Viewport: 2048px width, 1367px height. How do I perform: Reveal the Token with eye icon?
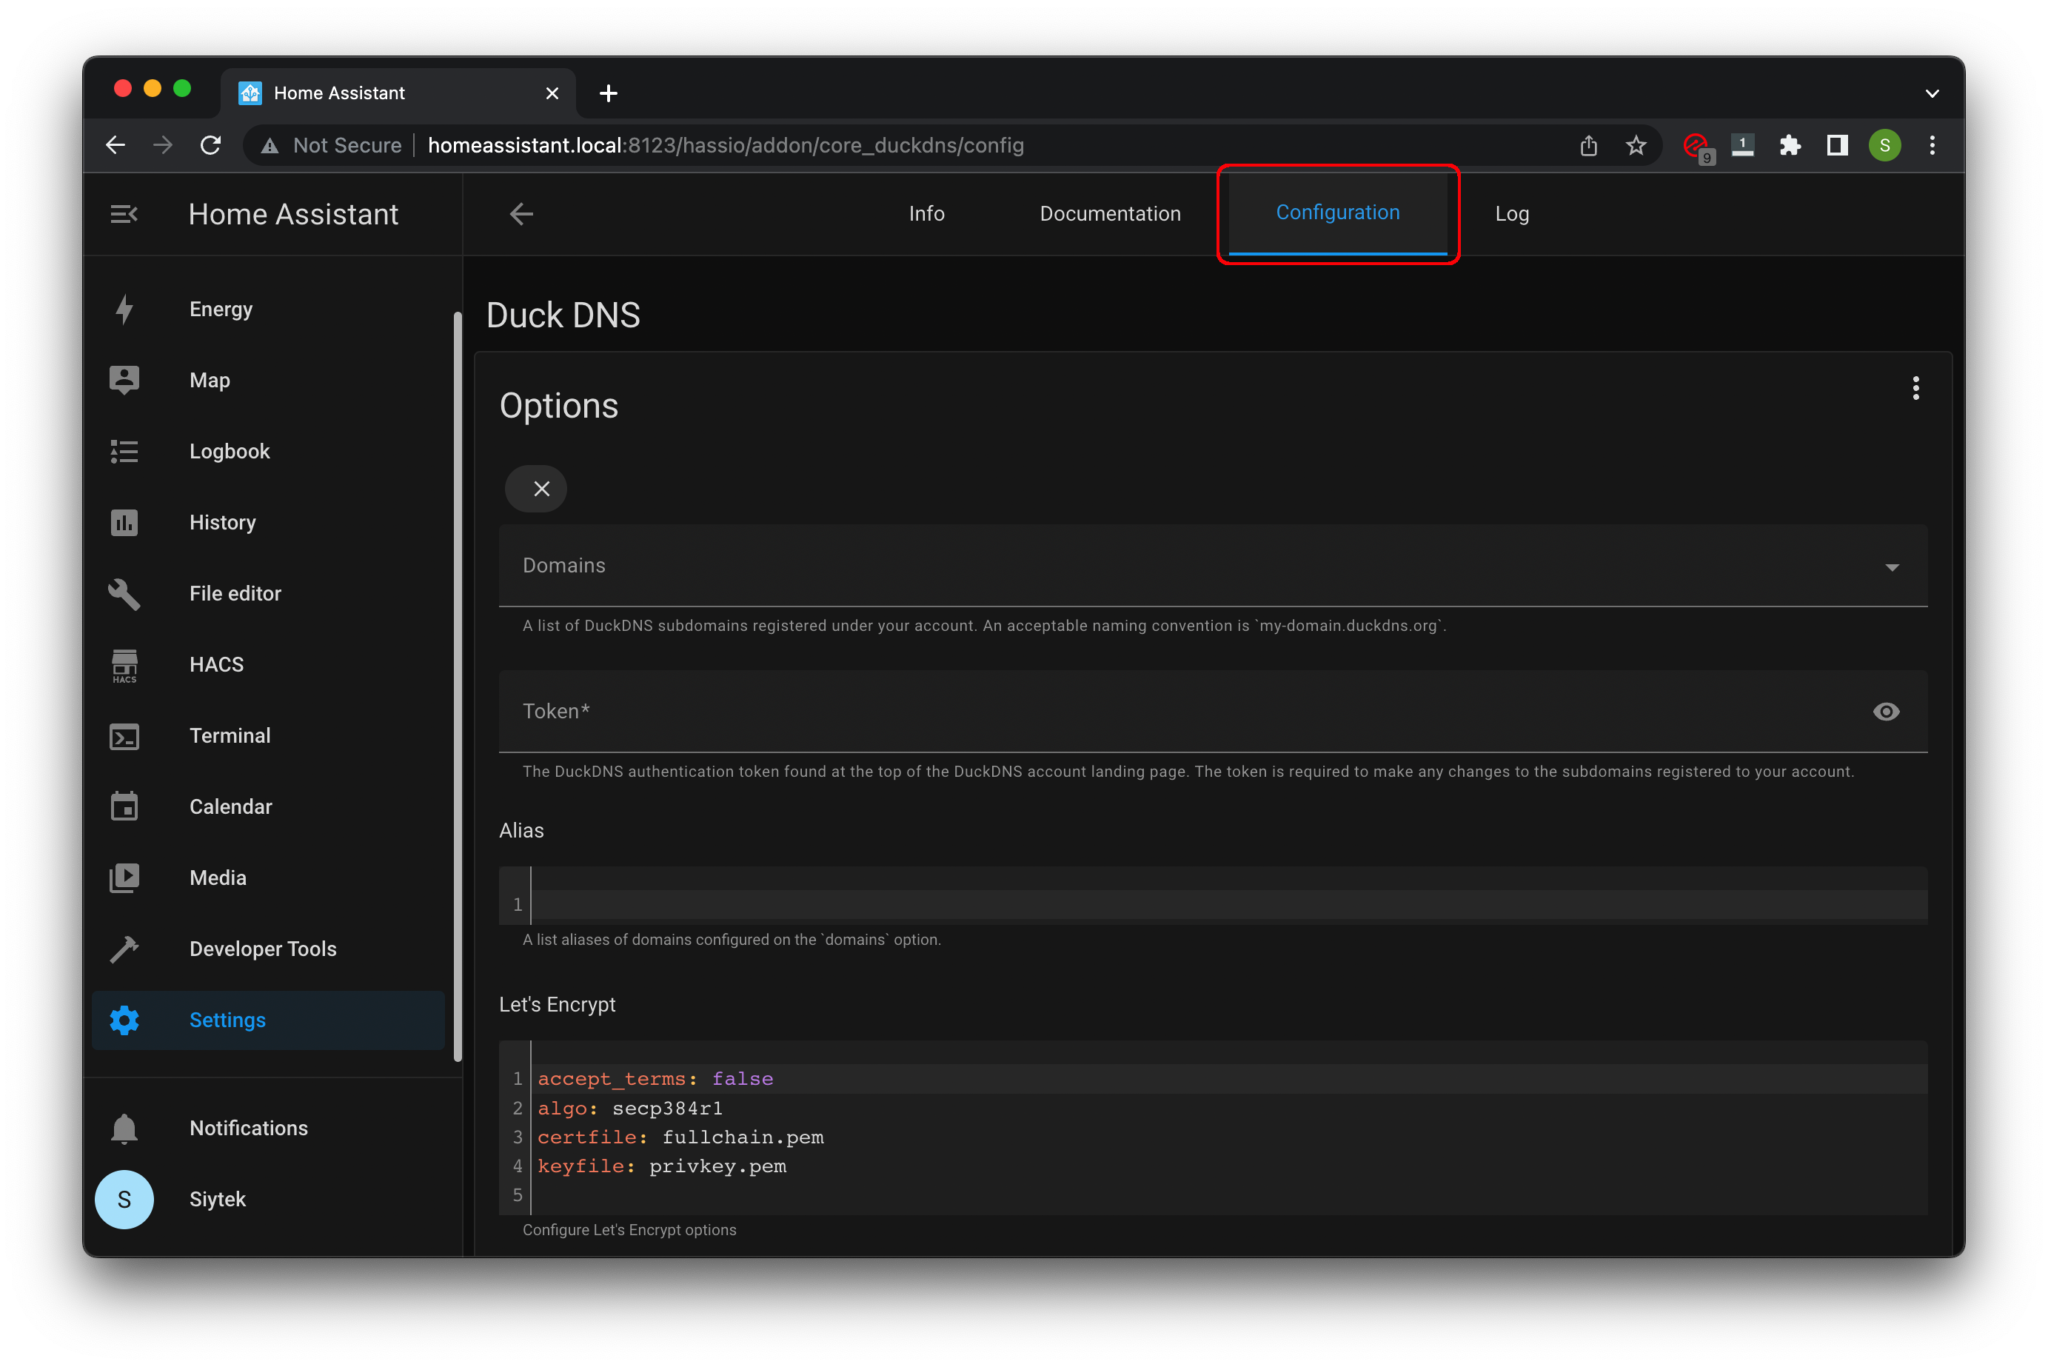1886,711
